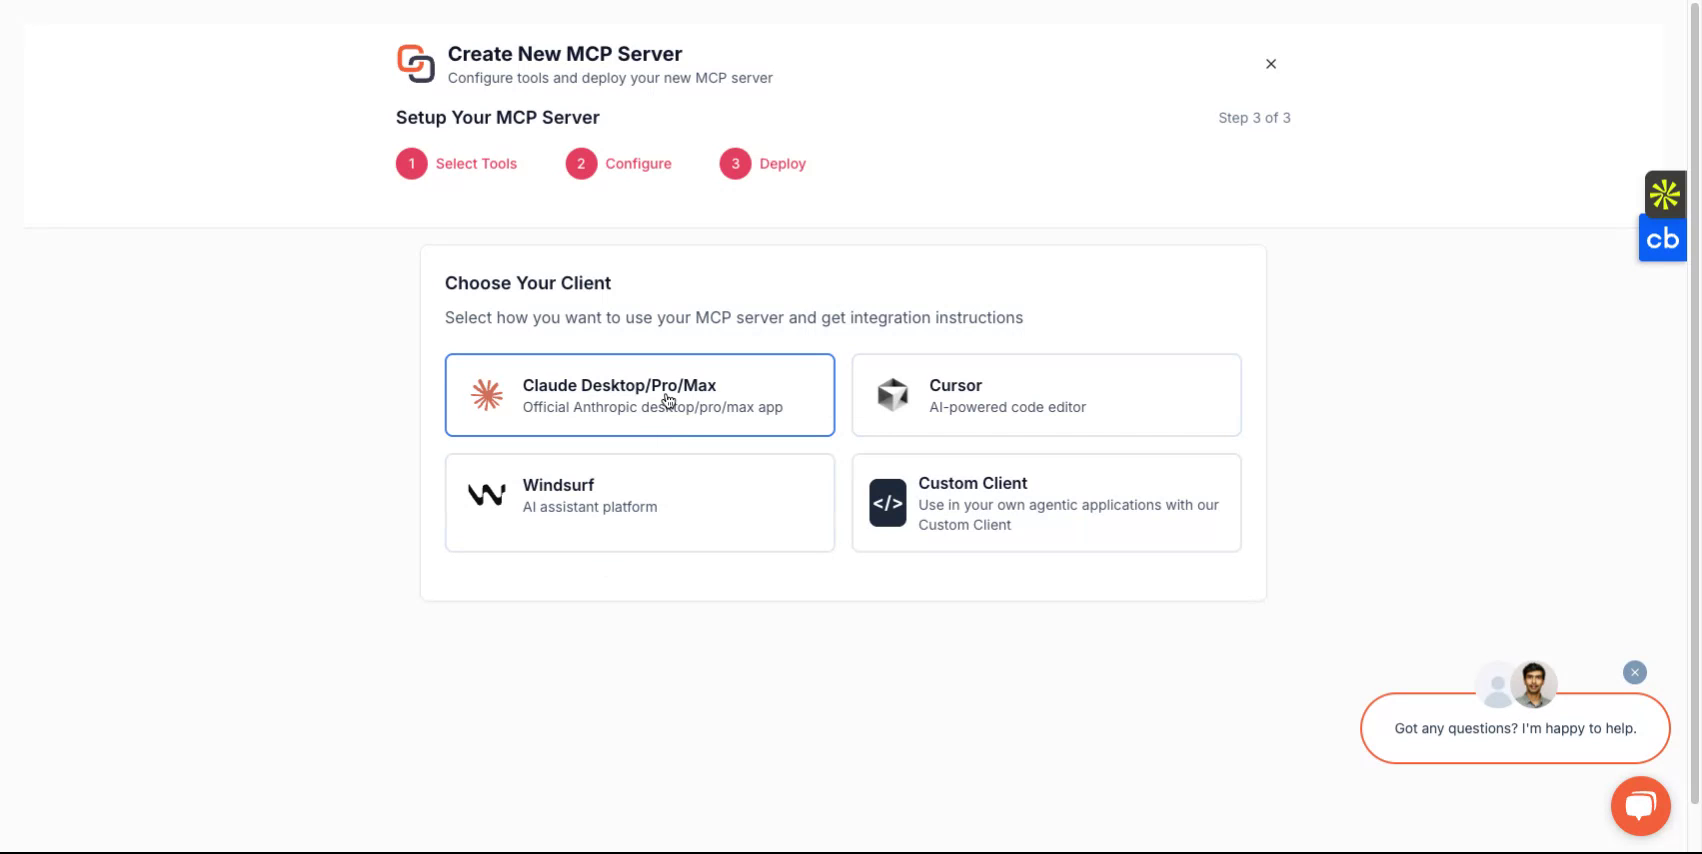1702x854 pixels.
Task: Click the step 1 numbered circle
Action: 412,164
